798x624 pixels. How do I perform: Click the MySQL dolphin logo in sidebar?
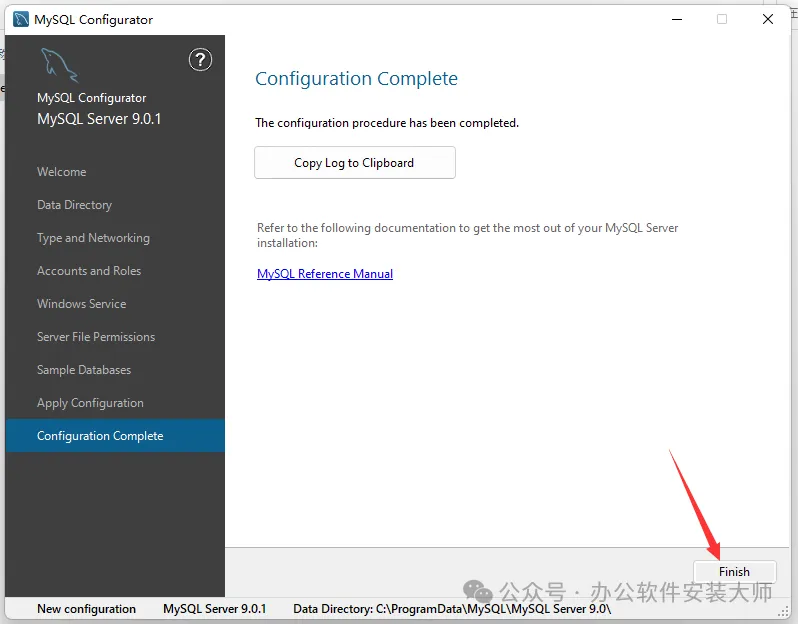(60, 65)
